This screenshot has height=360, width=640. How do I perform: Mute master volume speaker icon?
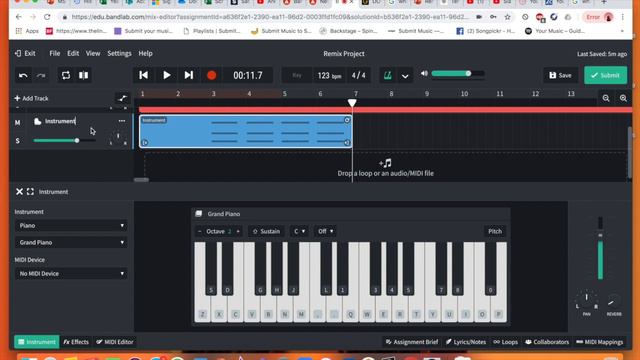coord(424,74)
